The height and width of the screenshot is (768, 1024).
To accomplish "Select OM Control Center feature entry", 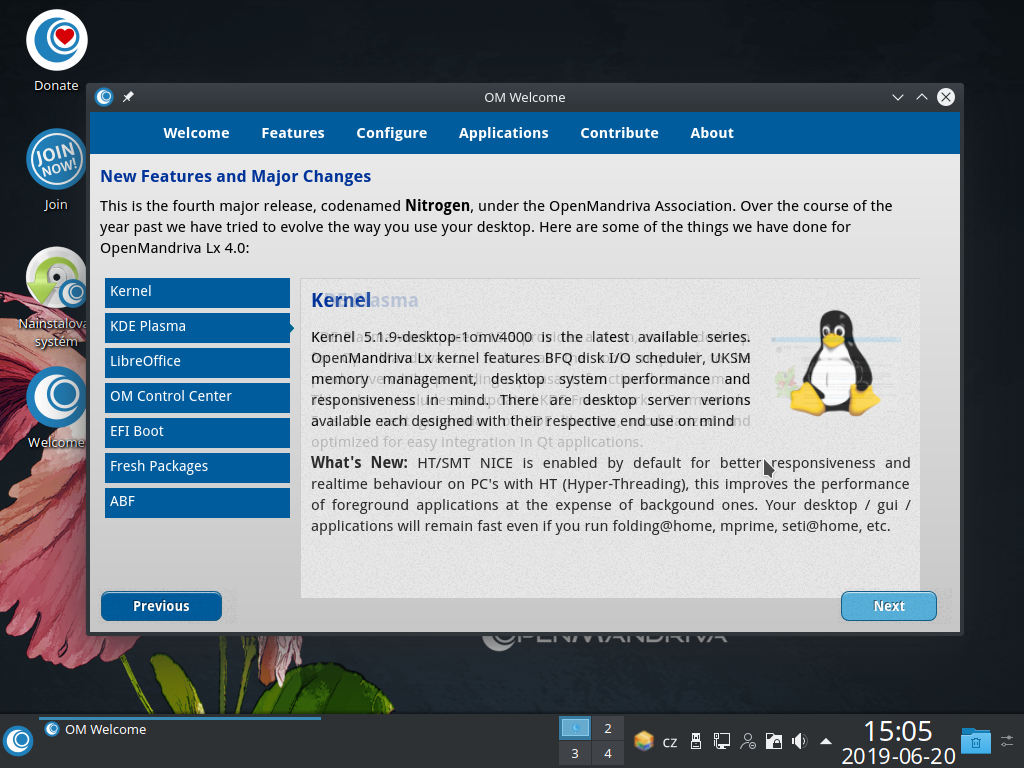I will [x=197, y=397].
